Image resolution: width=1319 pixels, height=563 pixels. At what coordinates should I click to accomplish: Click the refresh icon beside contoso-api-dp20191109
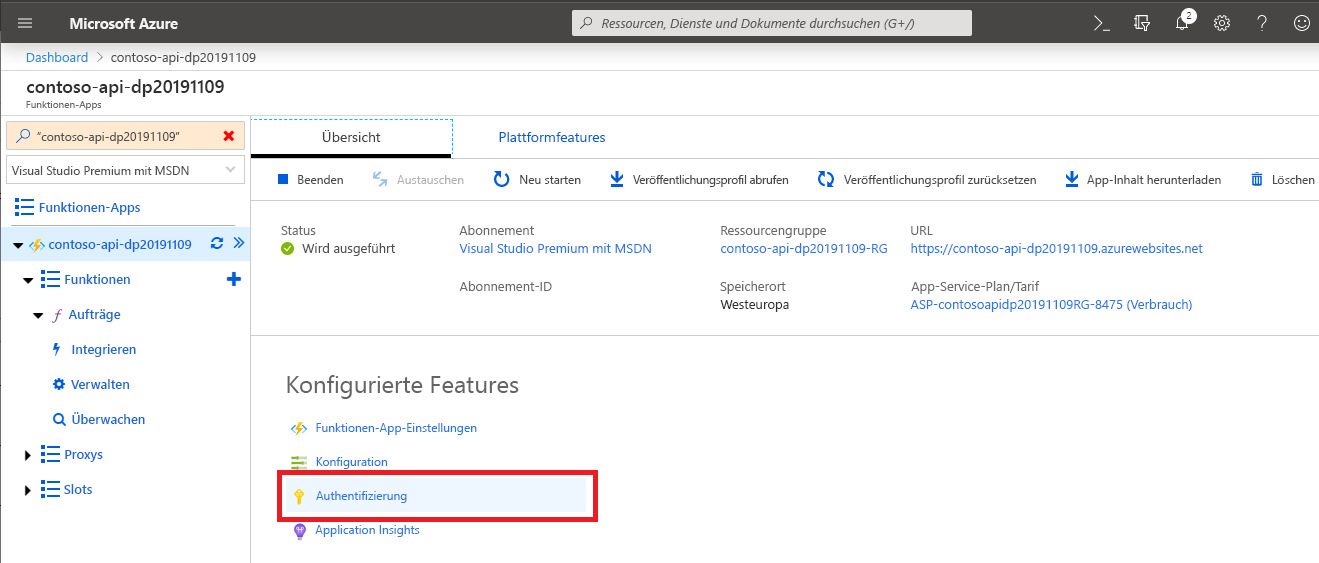(217, 243)
